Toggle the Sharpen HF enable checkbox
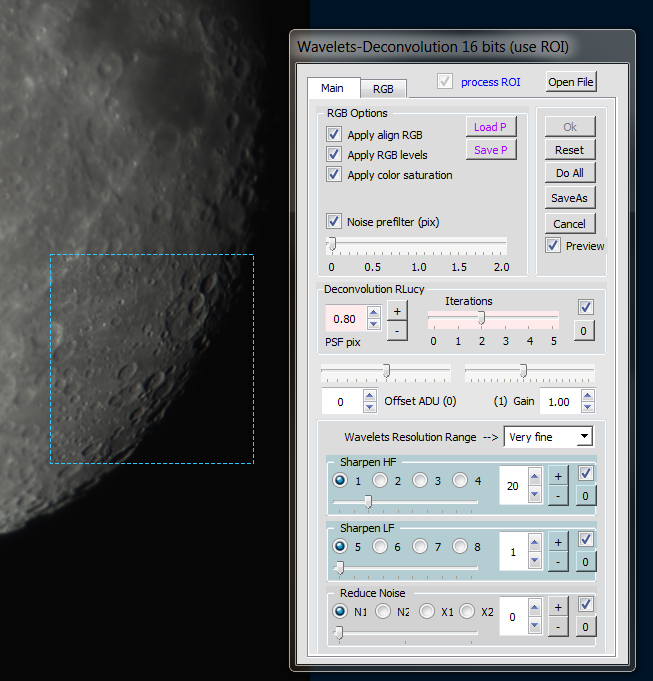The height and width of the screenshot is (681, 653). (586, 473)
